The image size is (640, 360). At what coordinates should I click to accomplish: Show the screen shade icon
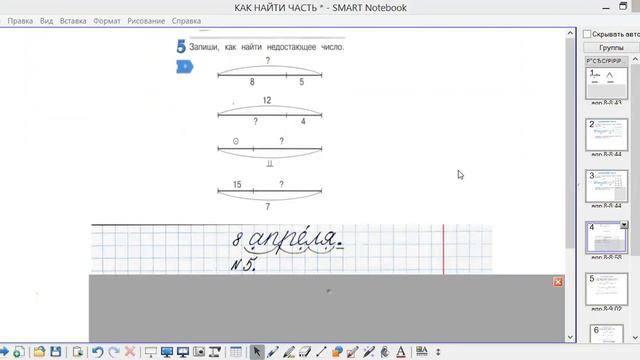pyautogui.click(x=151, y=351)
